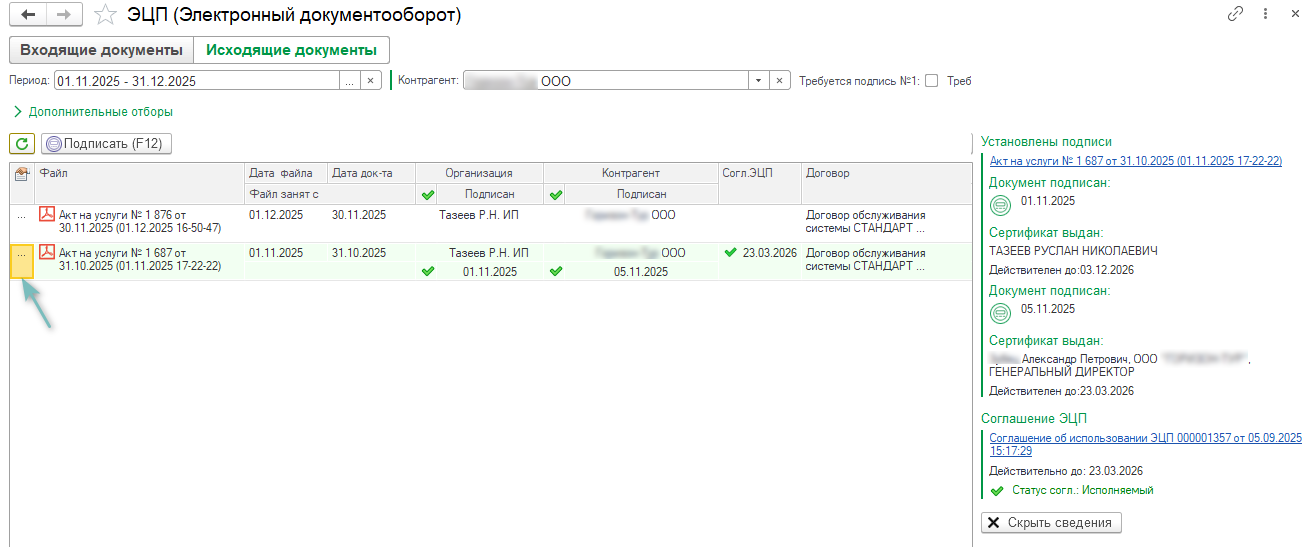Clear the Контрагент field
This screenshot has width=1308, height=547.
click(x=780, y=81)
